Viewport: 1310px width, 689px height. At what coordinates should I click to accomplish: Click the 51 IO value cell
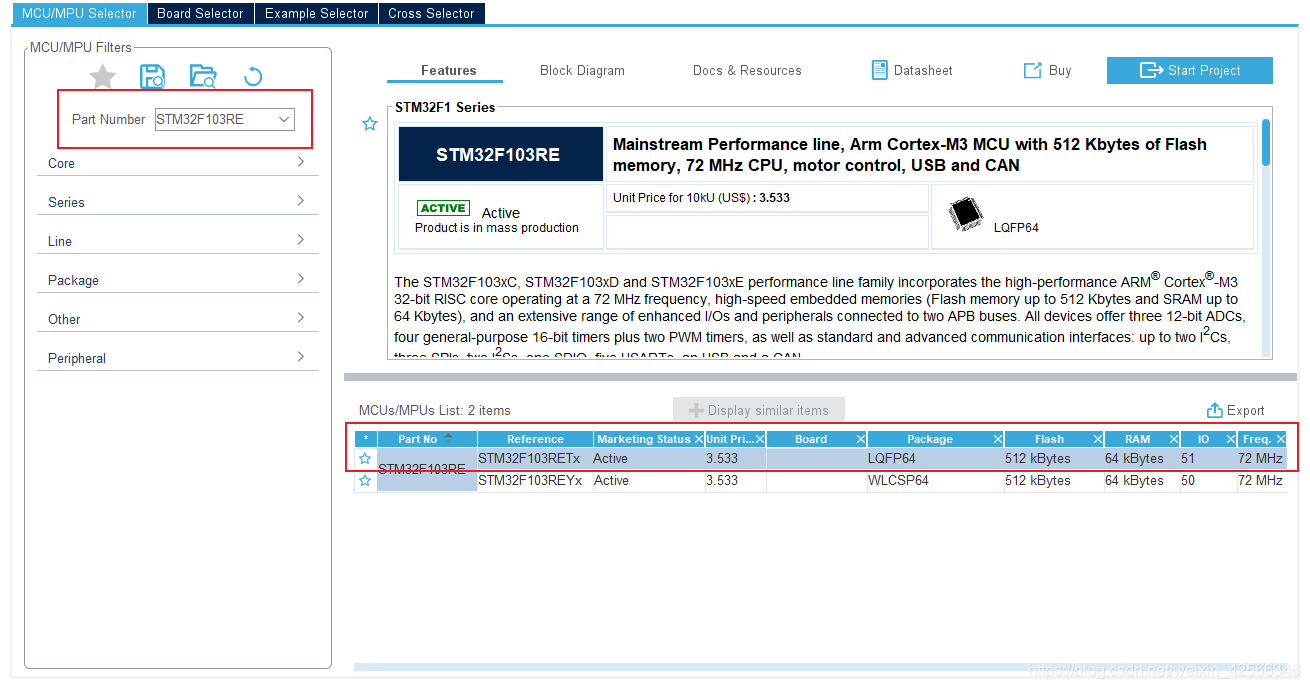[x=1208, y=459]
